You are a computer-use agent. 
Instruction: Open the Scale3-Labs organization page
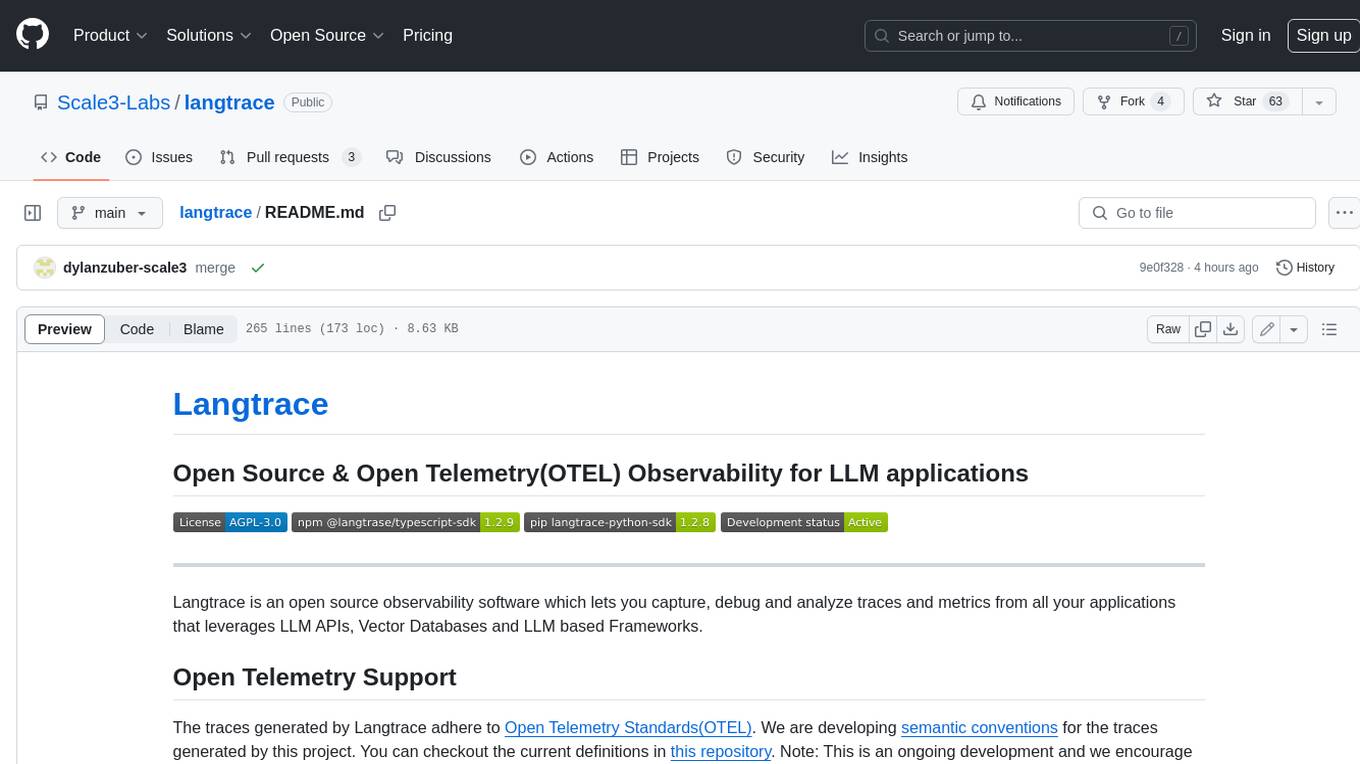click(x=114, y=102)
